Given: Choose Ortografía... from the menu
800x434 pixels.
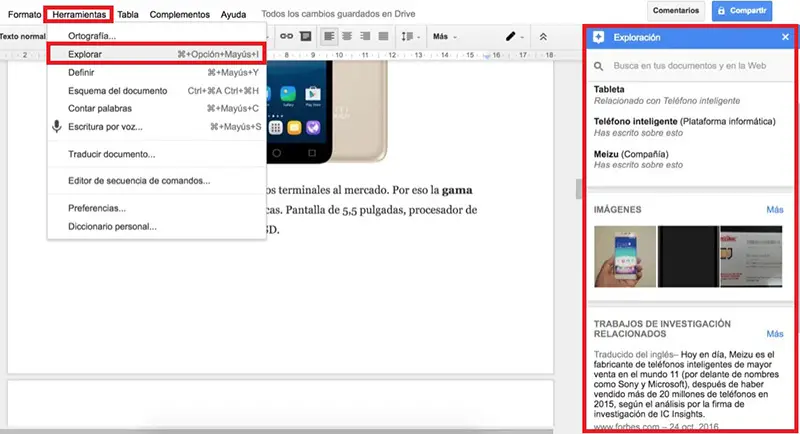Looking at the screenshot, I should [x=157, y=36].
